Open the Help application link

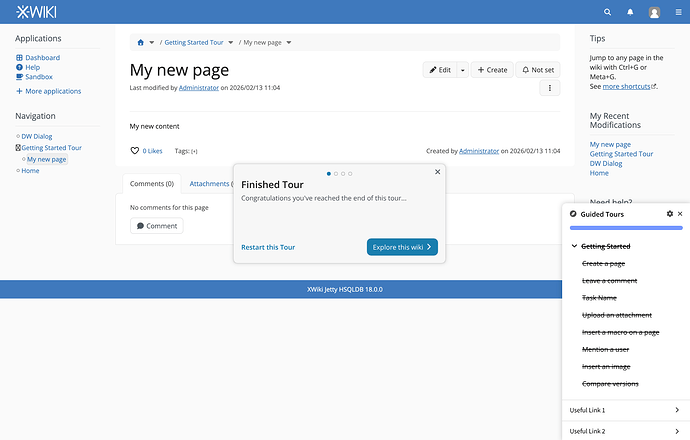(33, 67)
